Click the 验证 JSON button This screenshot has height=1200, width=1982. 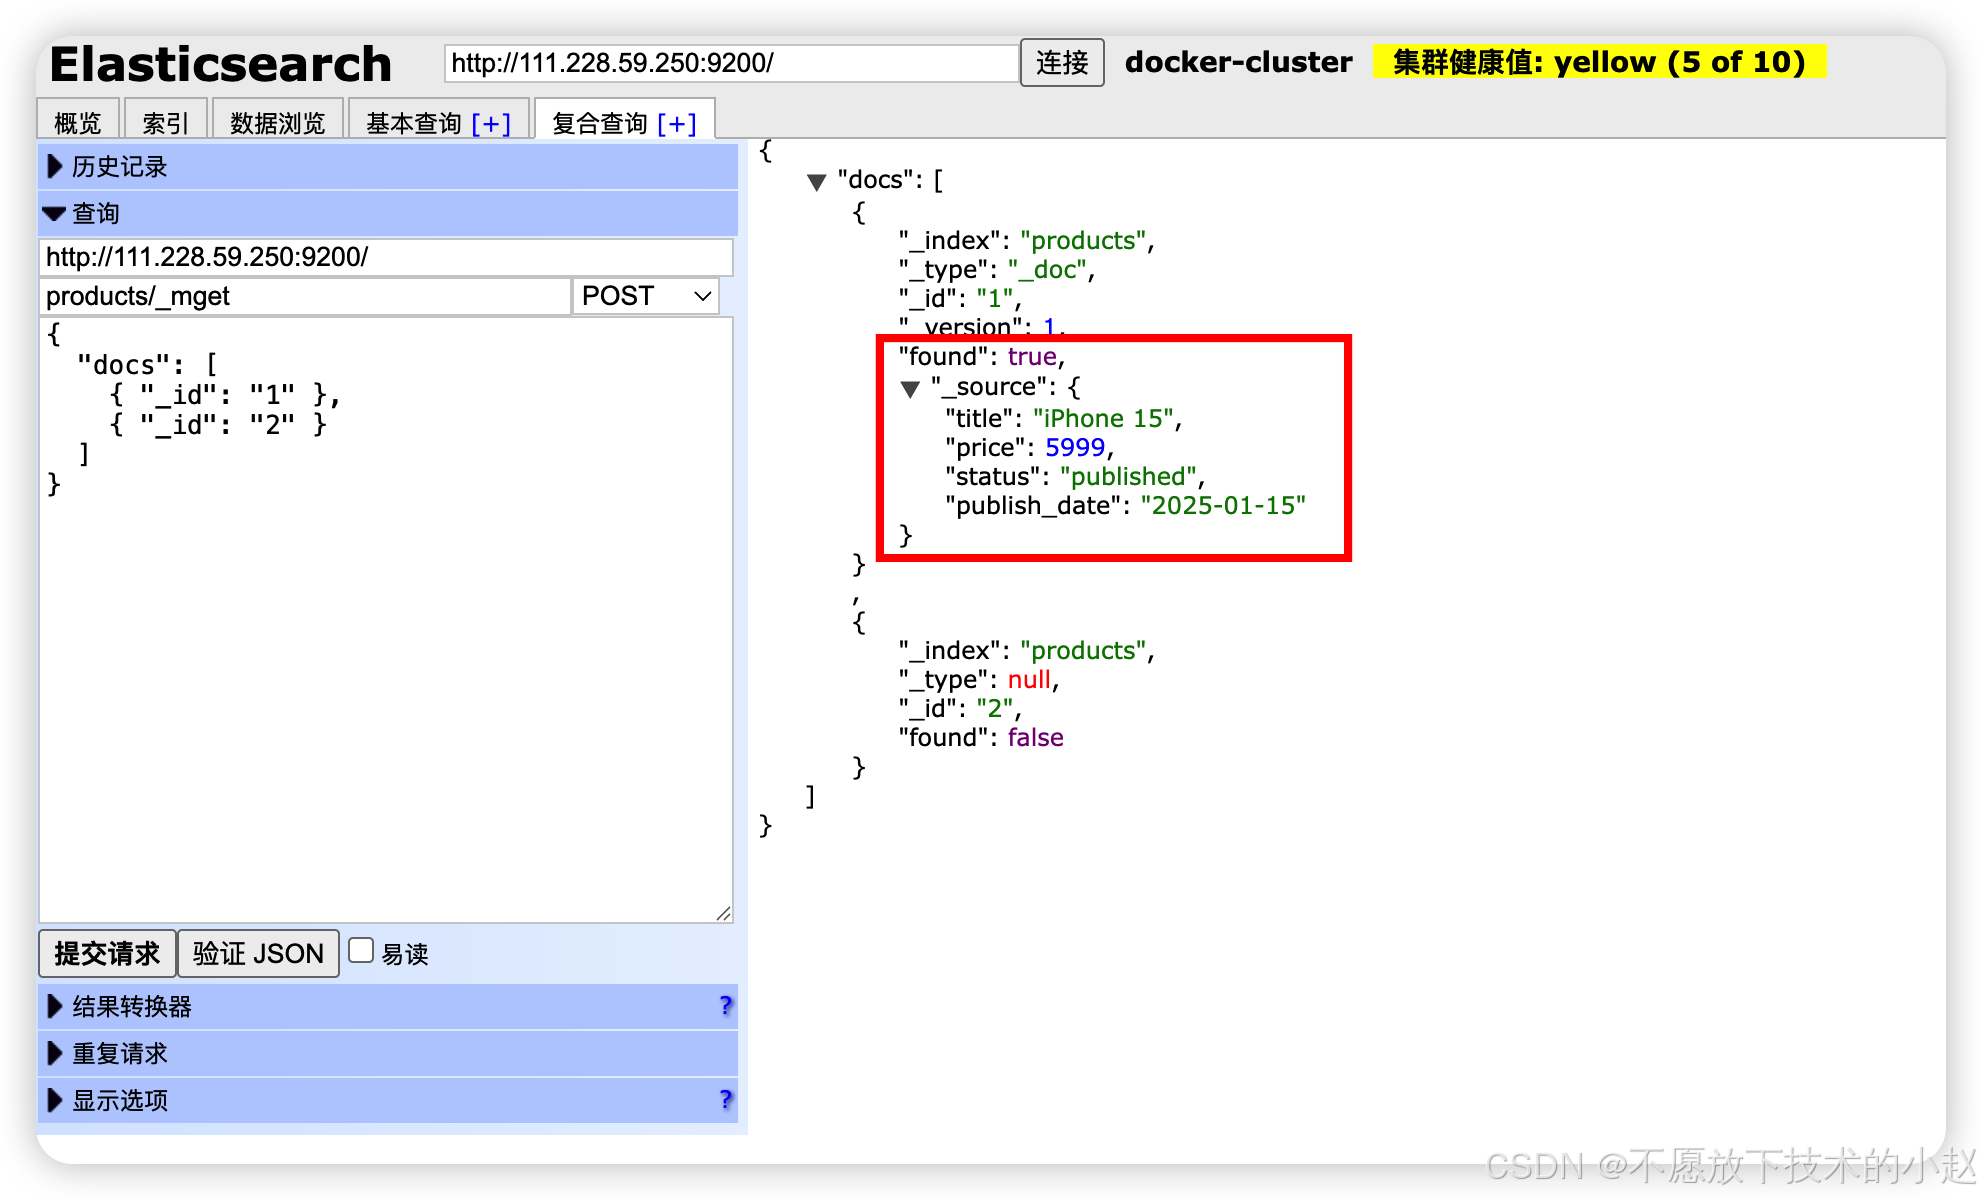[x=258, y=954]
